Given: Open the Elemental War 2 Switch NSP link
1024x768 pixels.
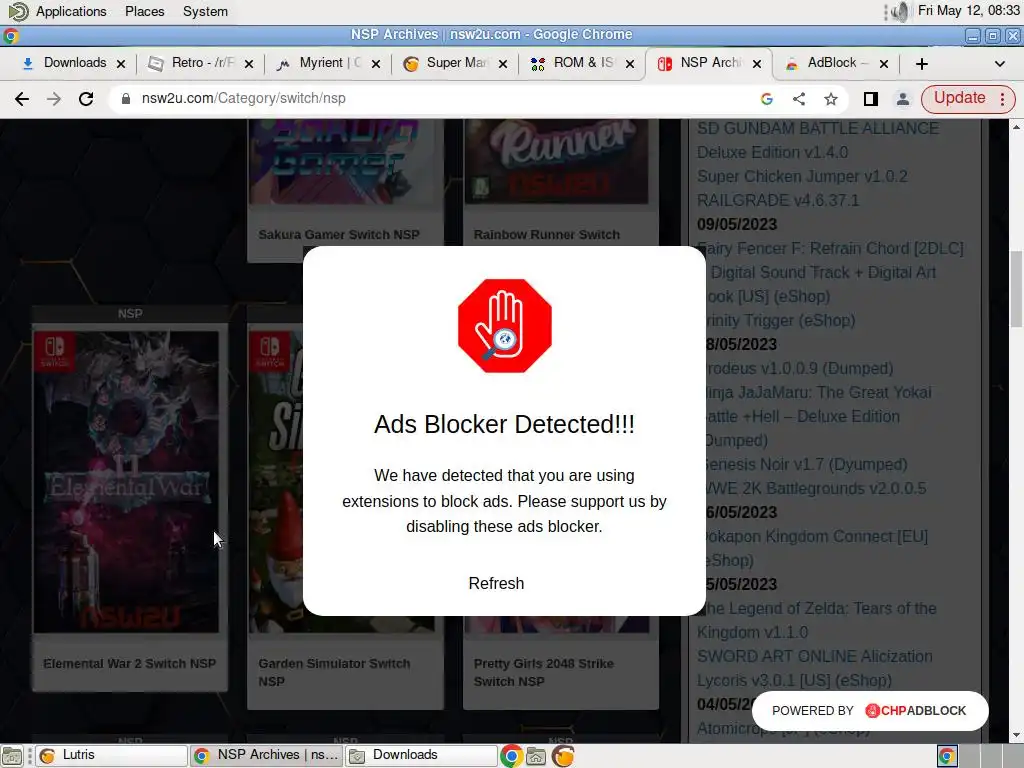Looking at the screenshot, I should coord(129,664).
